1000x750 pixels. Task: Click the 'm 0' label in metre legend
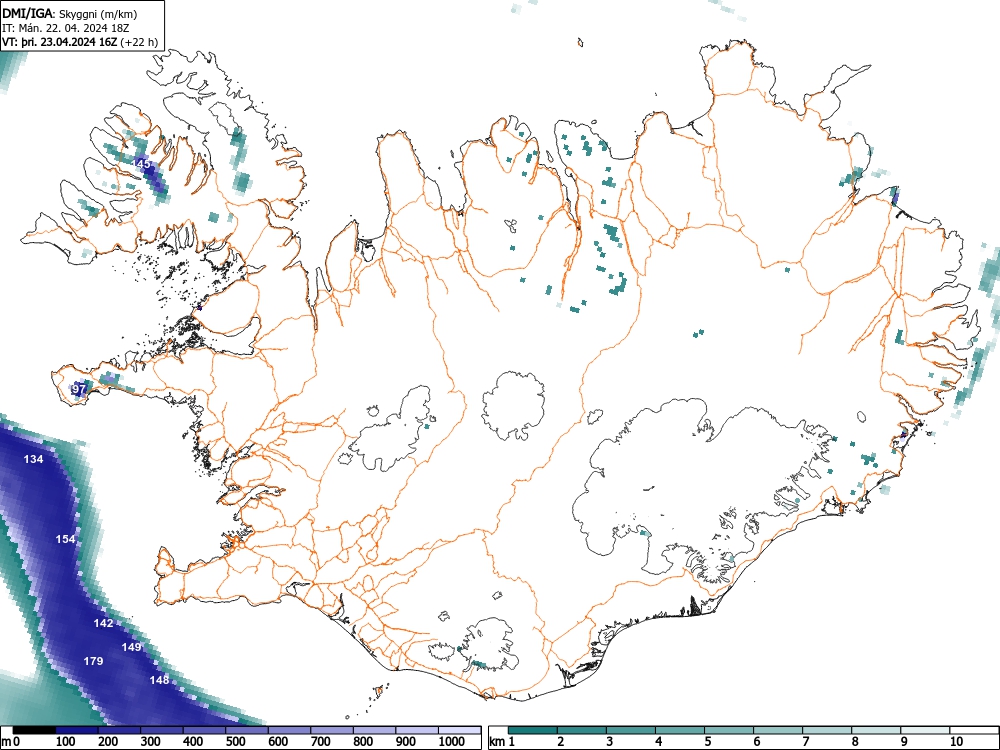[x=10, y=742]
